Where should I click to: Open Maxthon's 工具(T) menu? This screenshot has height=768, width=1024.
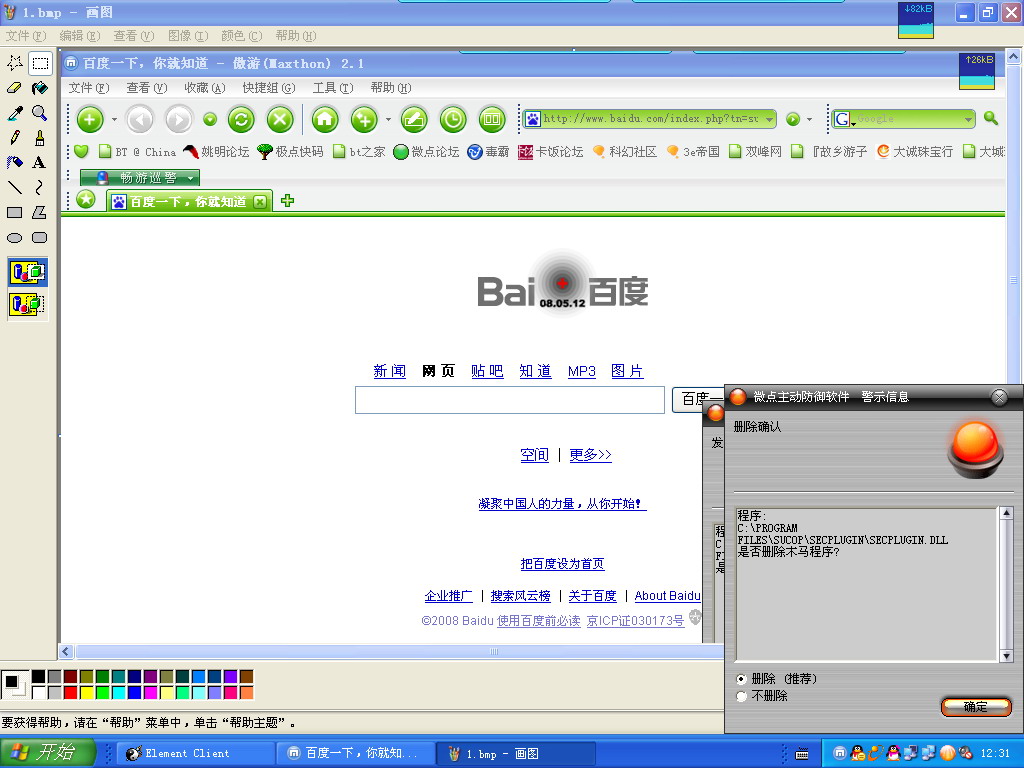point(333,88)
